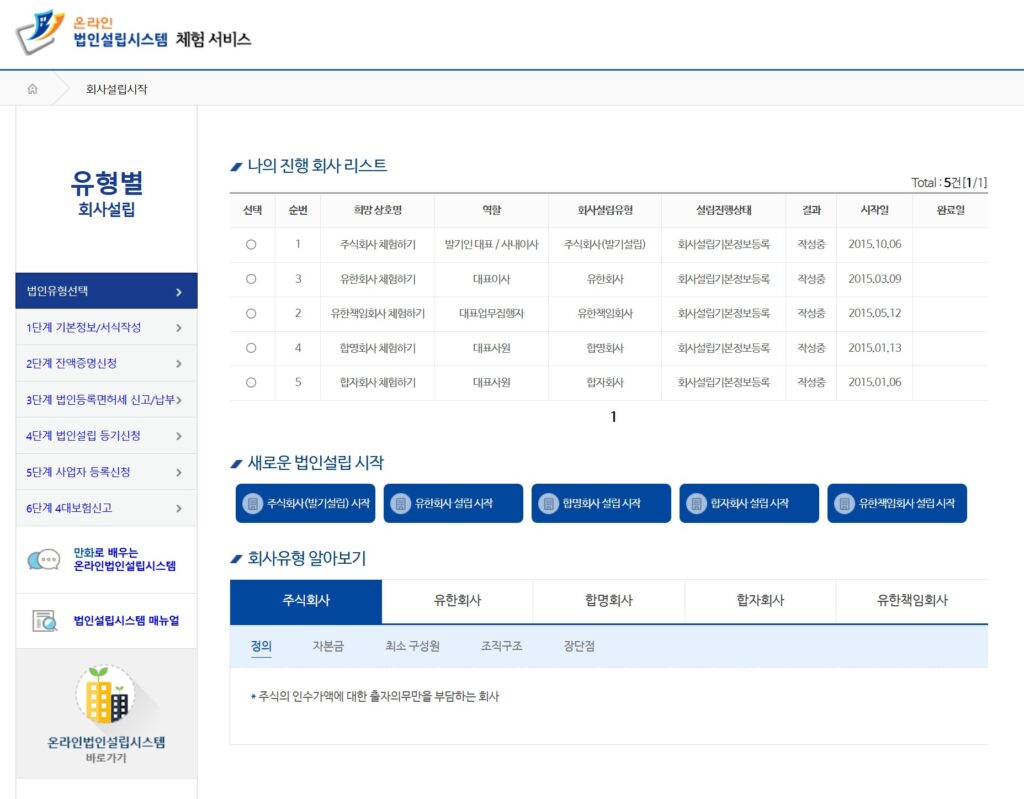This screenshot has height=799, width=1024.
Task: Go to 온라인법인설립시스템 바로가기 link
Action: [106, 749]
